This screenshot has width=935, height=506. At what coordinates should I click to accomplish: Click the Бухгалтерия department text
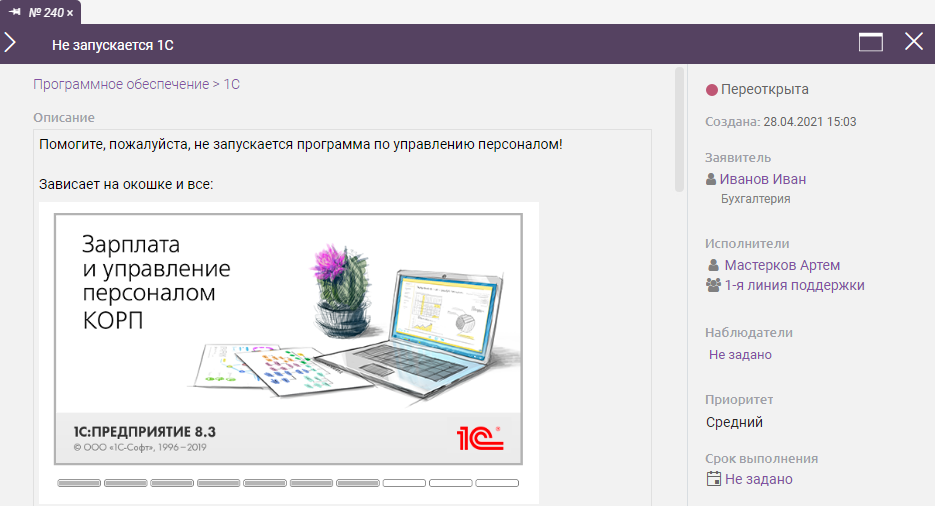point(756,199)
